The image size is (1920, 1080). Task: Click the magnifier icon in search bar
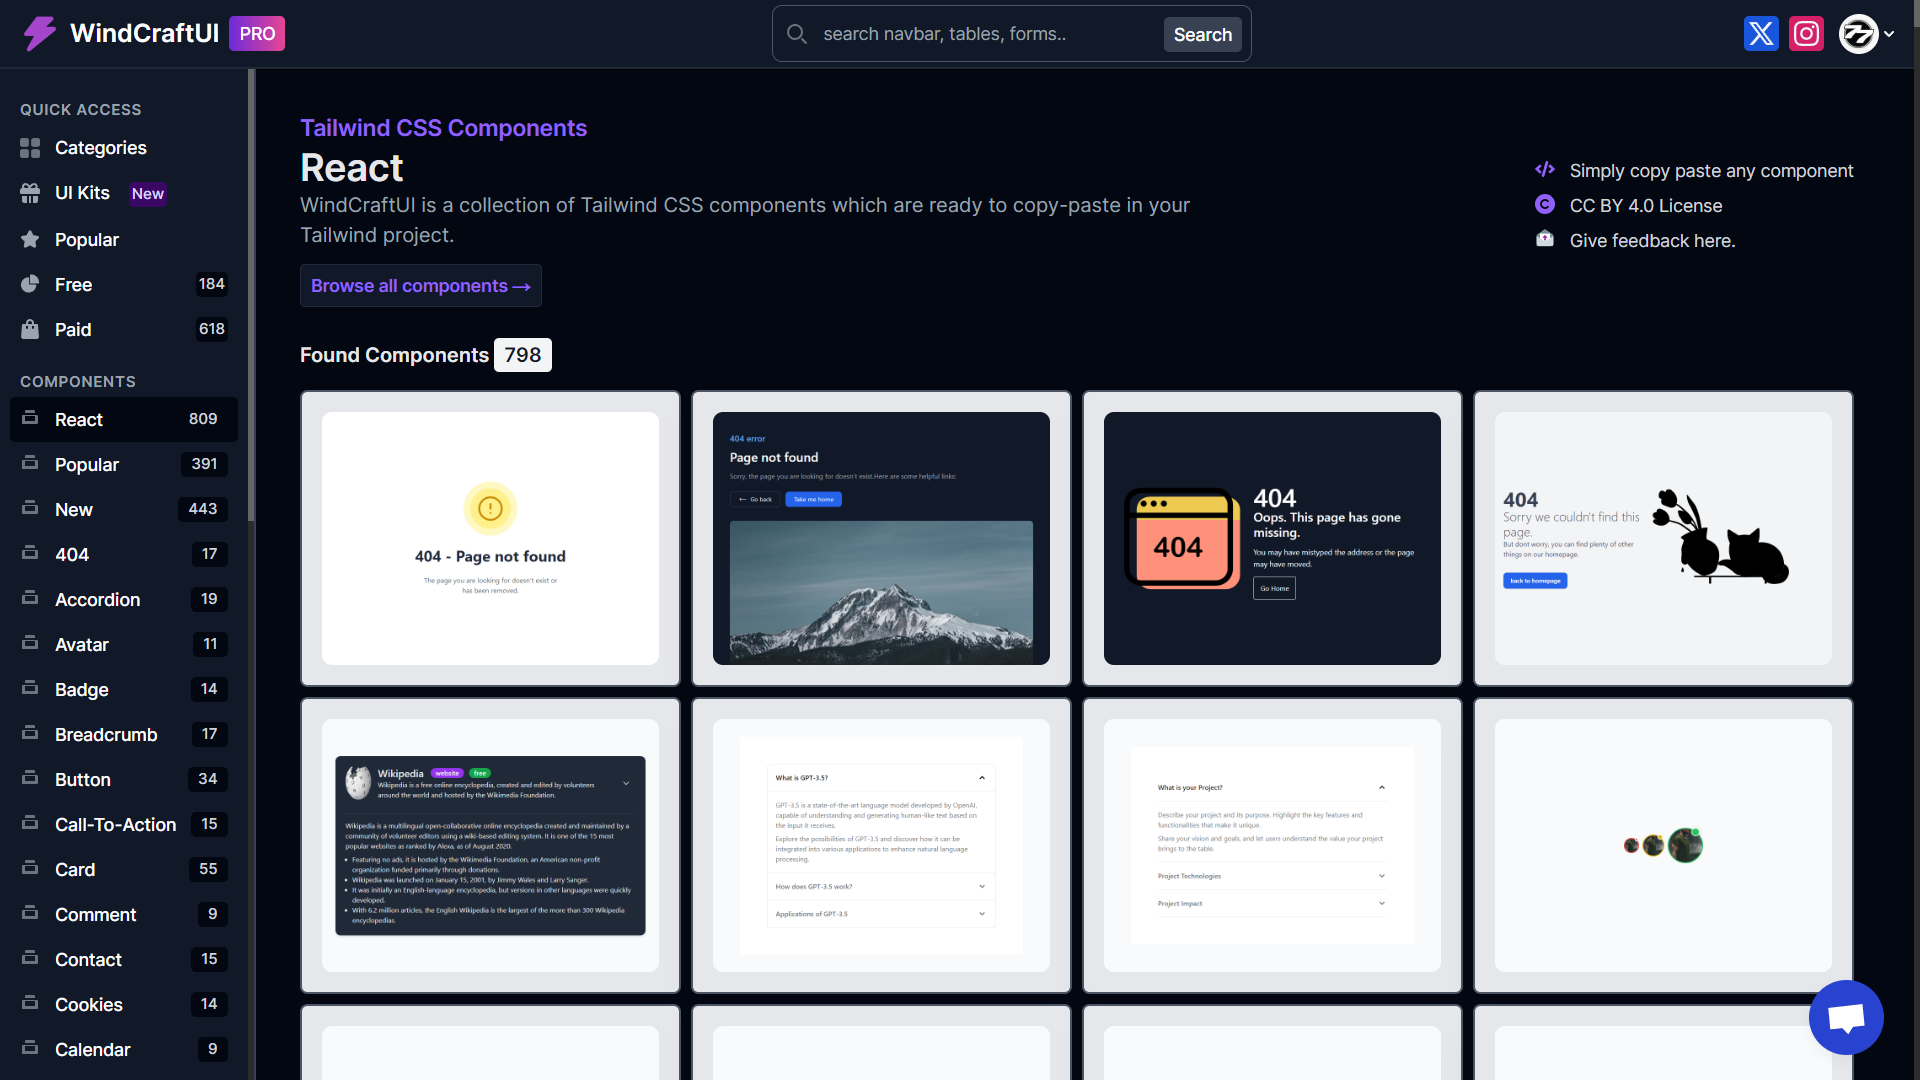click(x=797, y=34)
